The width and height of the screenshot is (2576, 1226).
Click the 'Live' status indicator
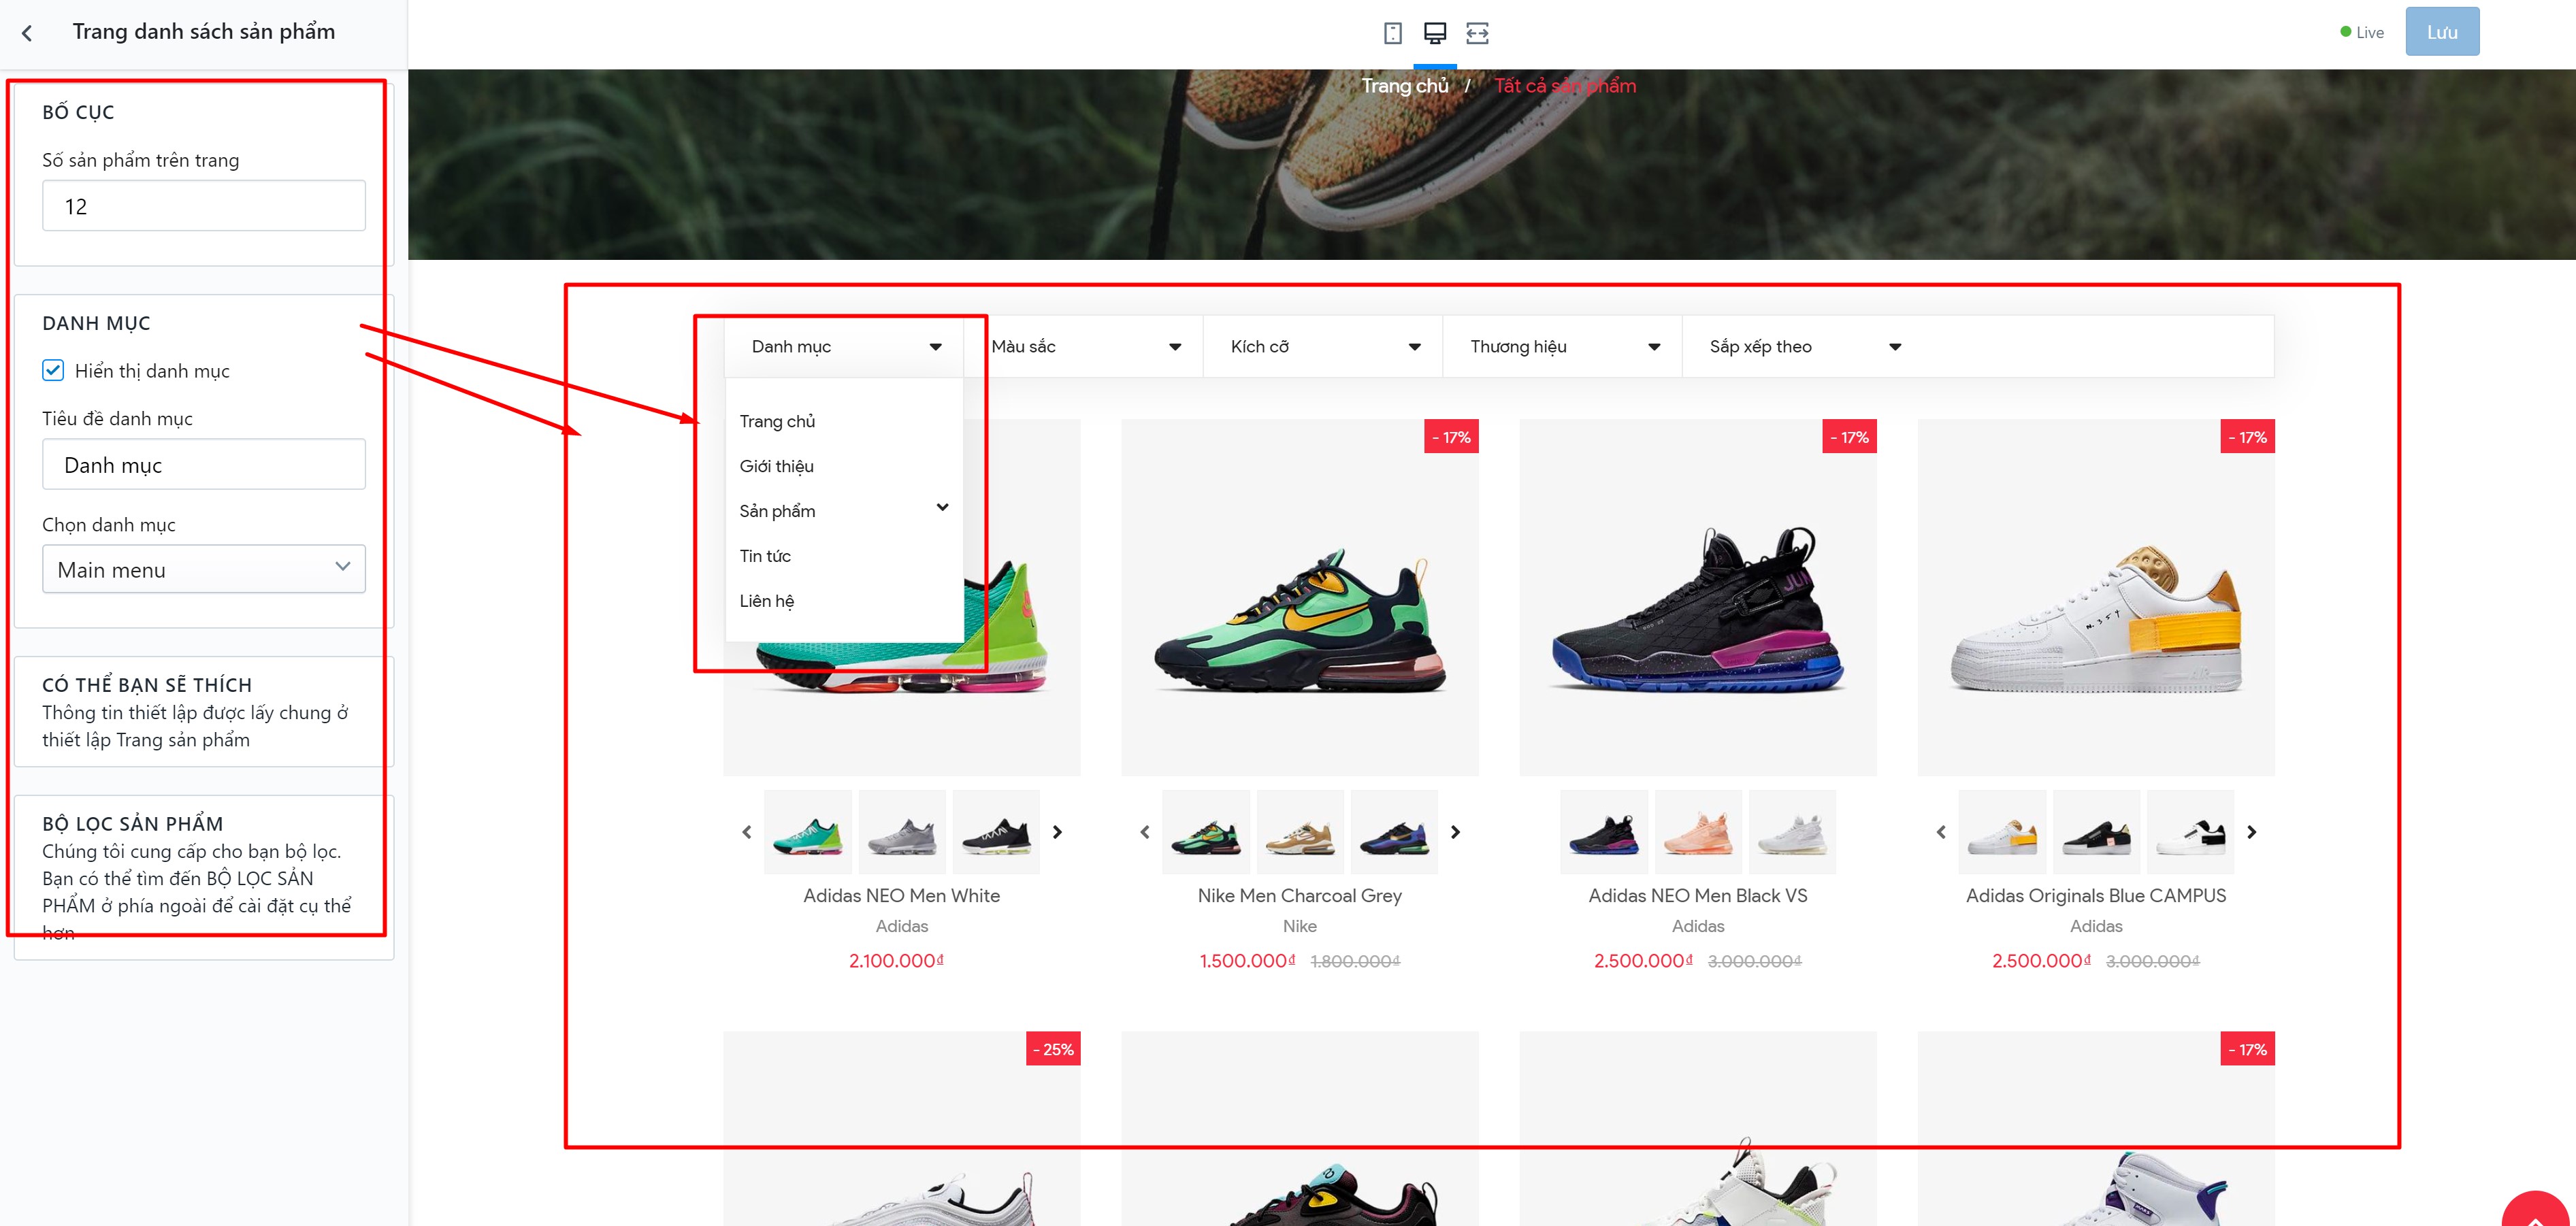coord(2361,33)
